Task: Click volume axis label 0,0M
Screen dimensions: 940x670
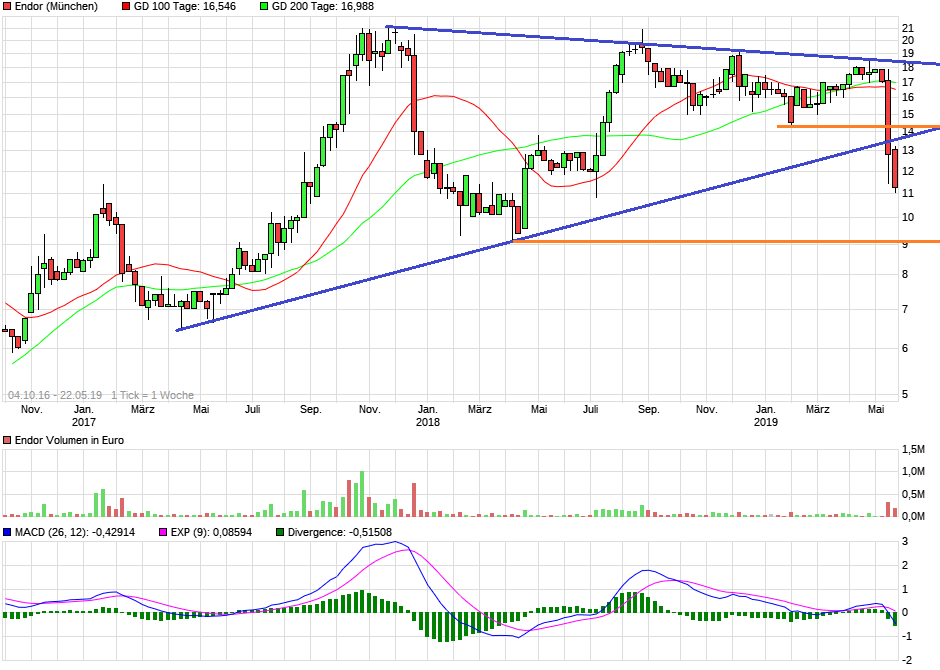Action: pos(914,516)
